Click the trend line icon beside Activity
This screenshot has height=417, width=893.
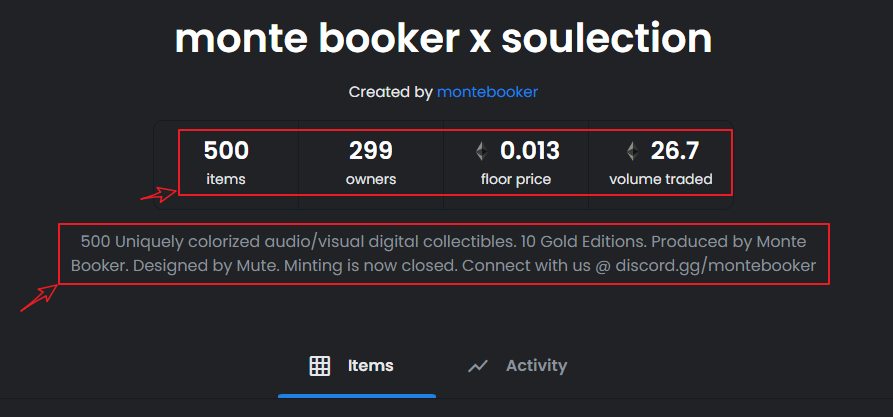coord(478,366)
